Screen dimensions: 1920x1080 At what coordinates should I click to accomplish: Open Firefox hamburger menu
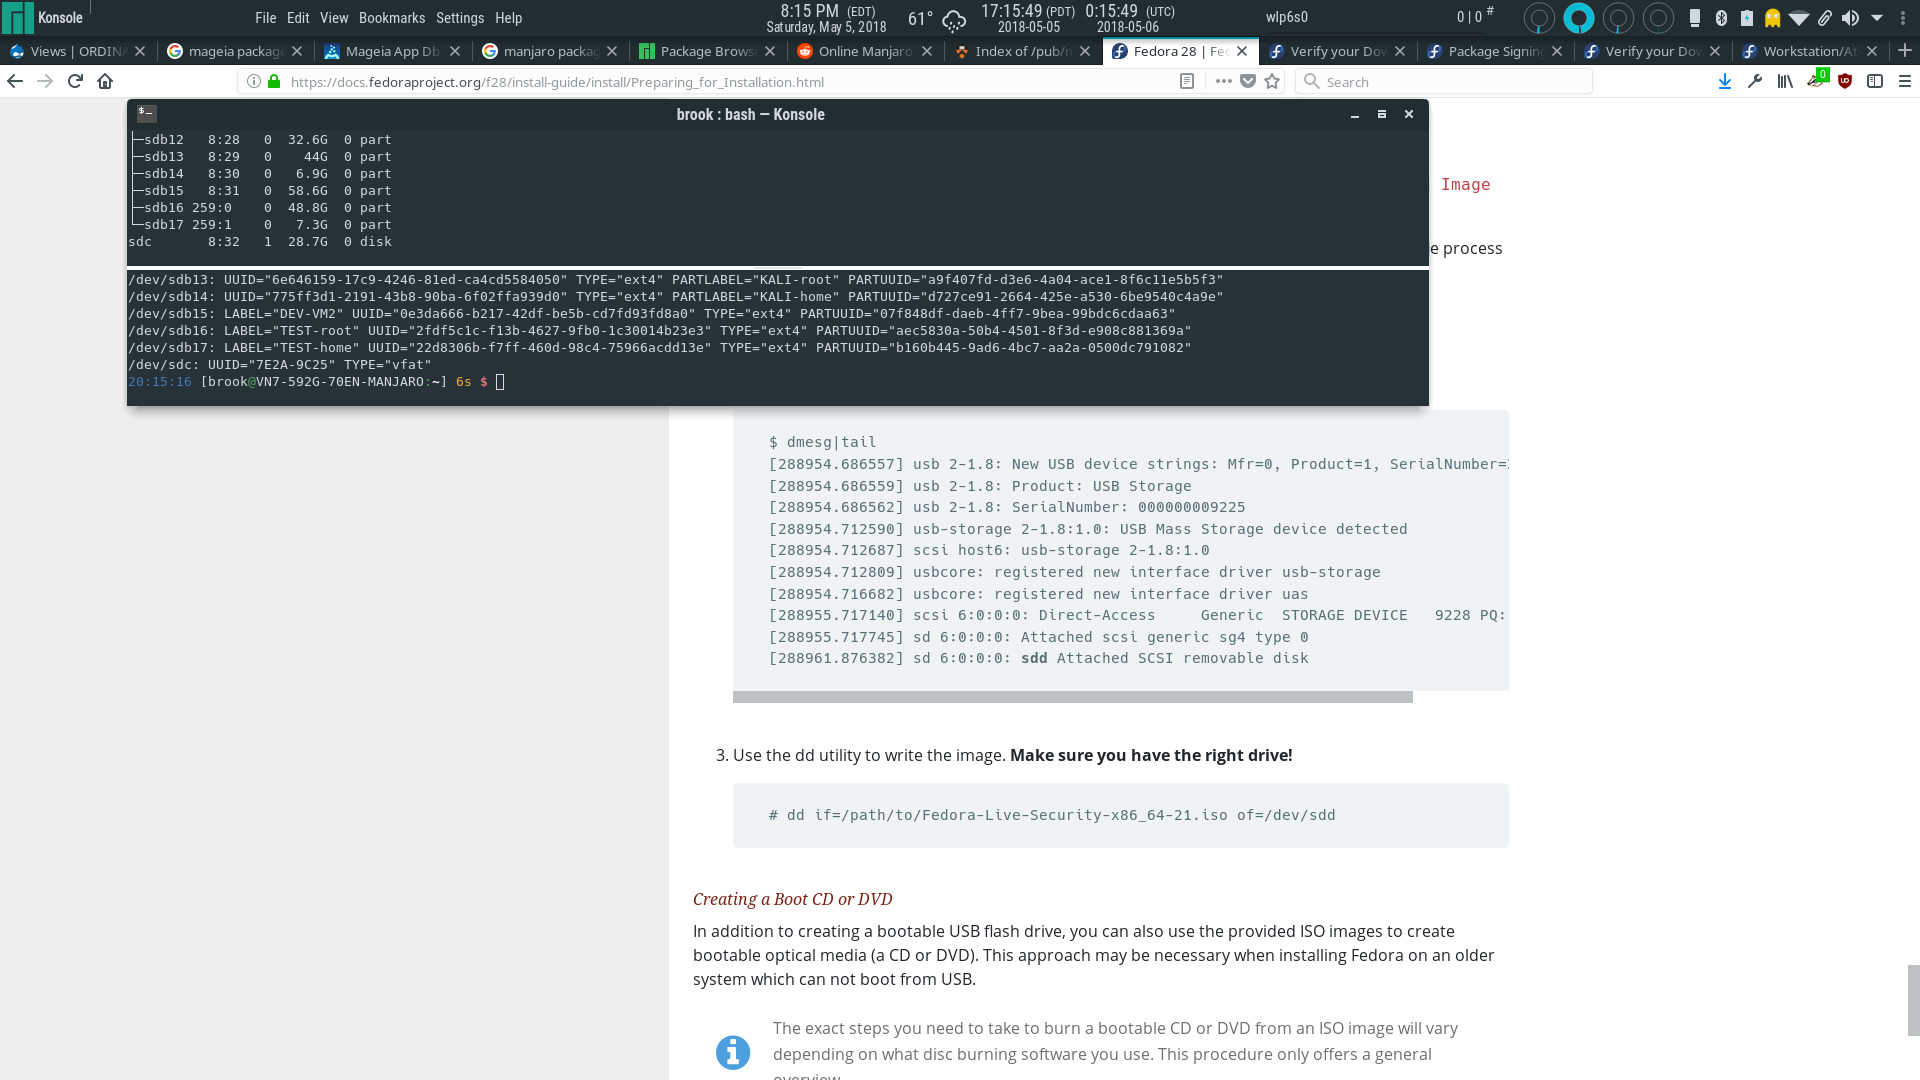click(1905, 81)
